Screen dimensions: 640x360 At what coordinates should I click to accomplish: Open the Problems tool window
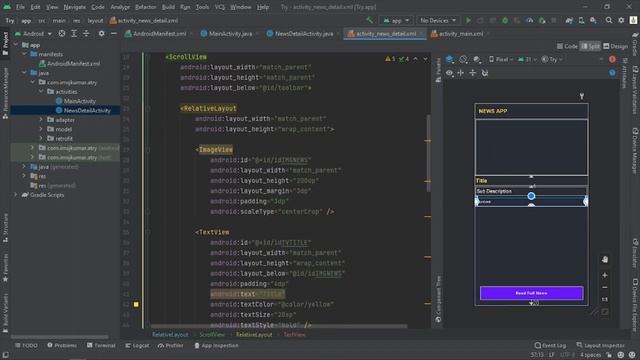[62, 345]
